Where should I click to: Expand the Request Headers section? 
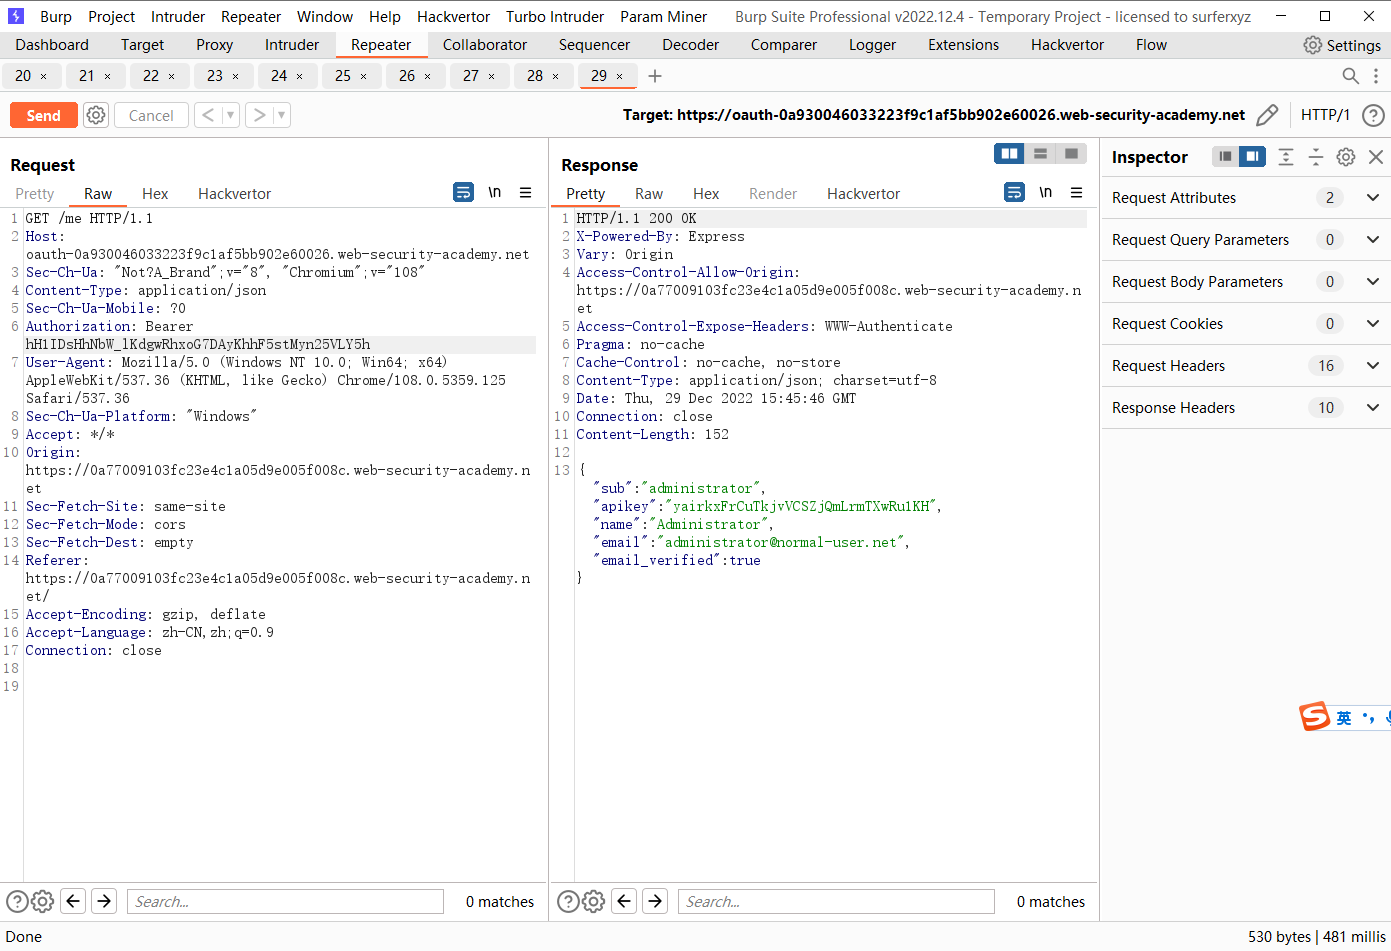1373,365
